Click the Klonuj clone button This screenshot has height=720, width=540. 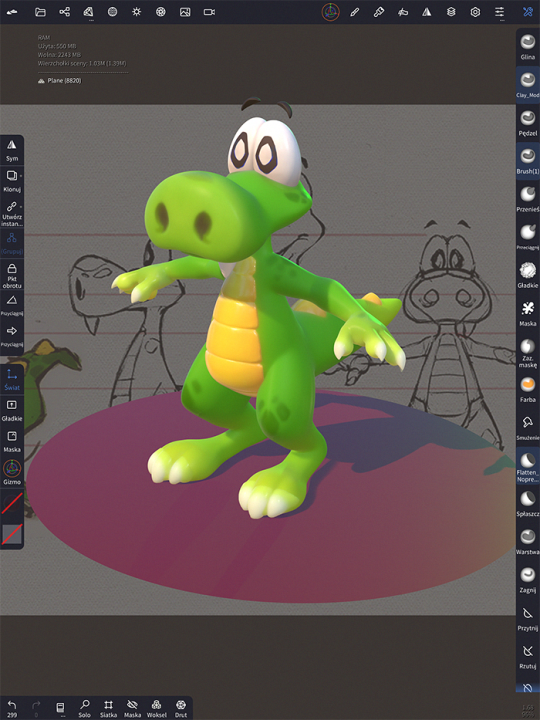[x=11, y=181]
